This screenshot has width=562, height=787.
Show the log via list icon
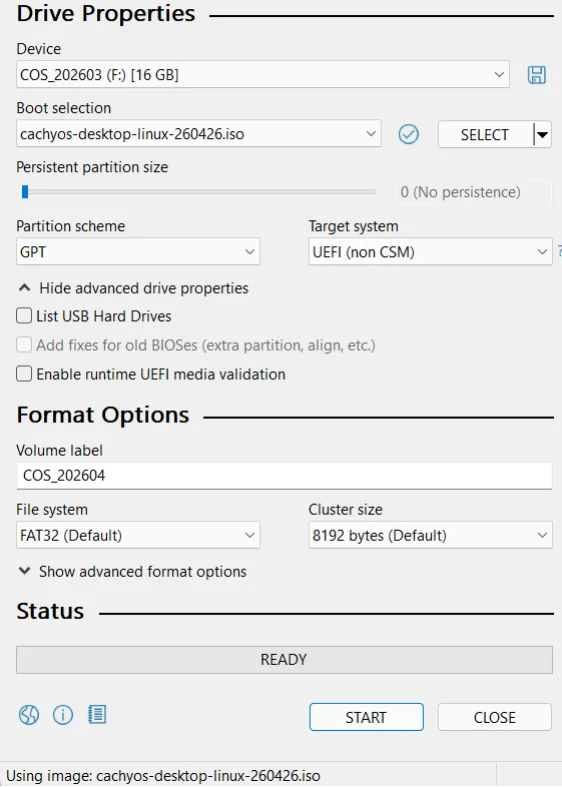[97, 714]
